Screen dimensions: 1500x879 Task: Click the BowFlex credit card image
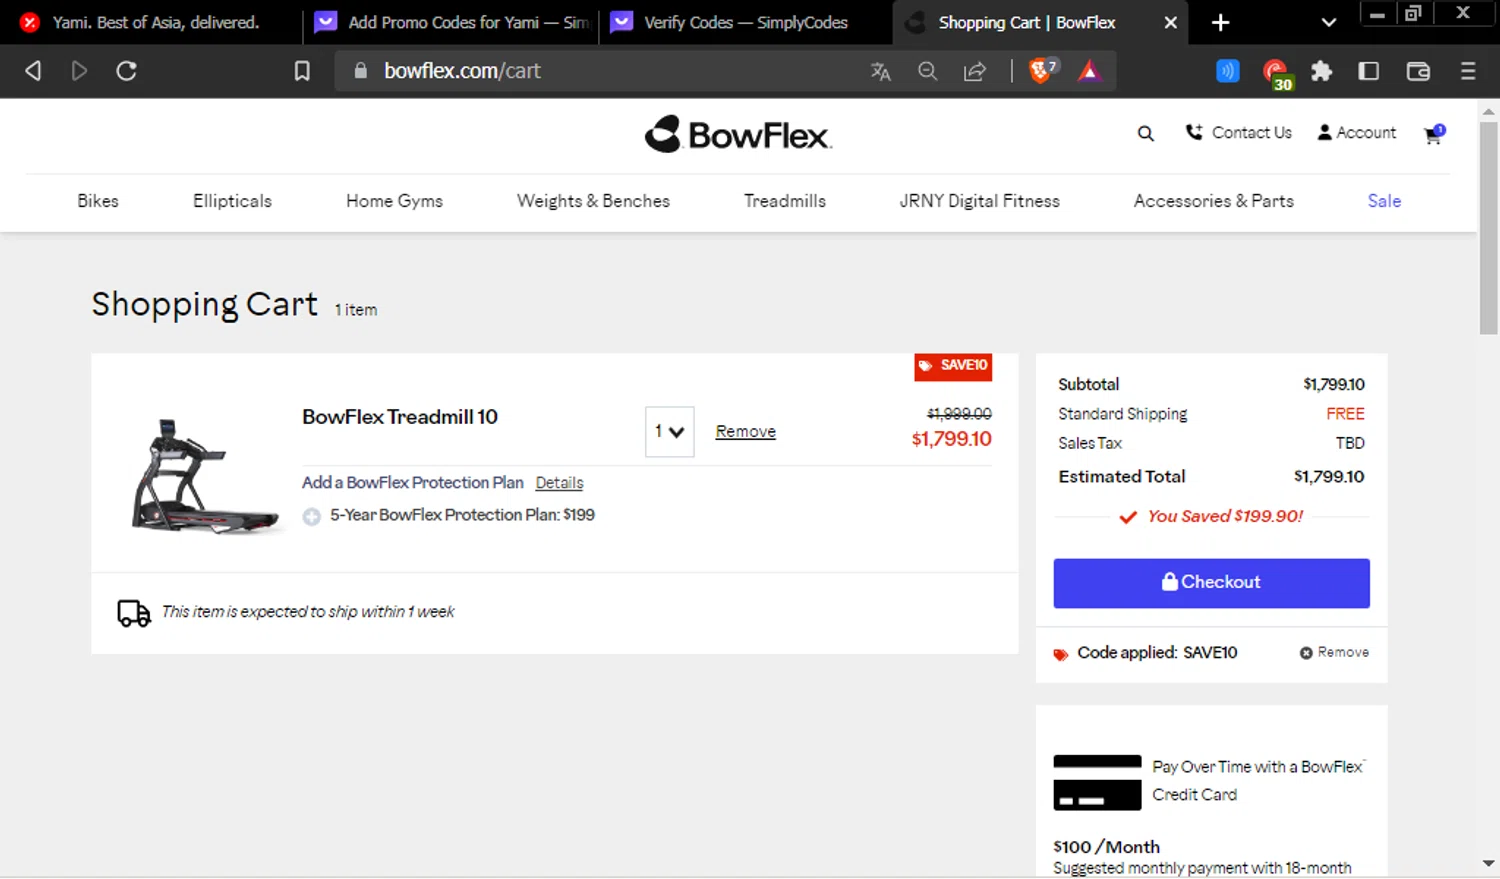click(1097, 782)
